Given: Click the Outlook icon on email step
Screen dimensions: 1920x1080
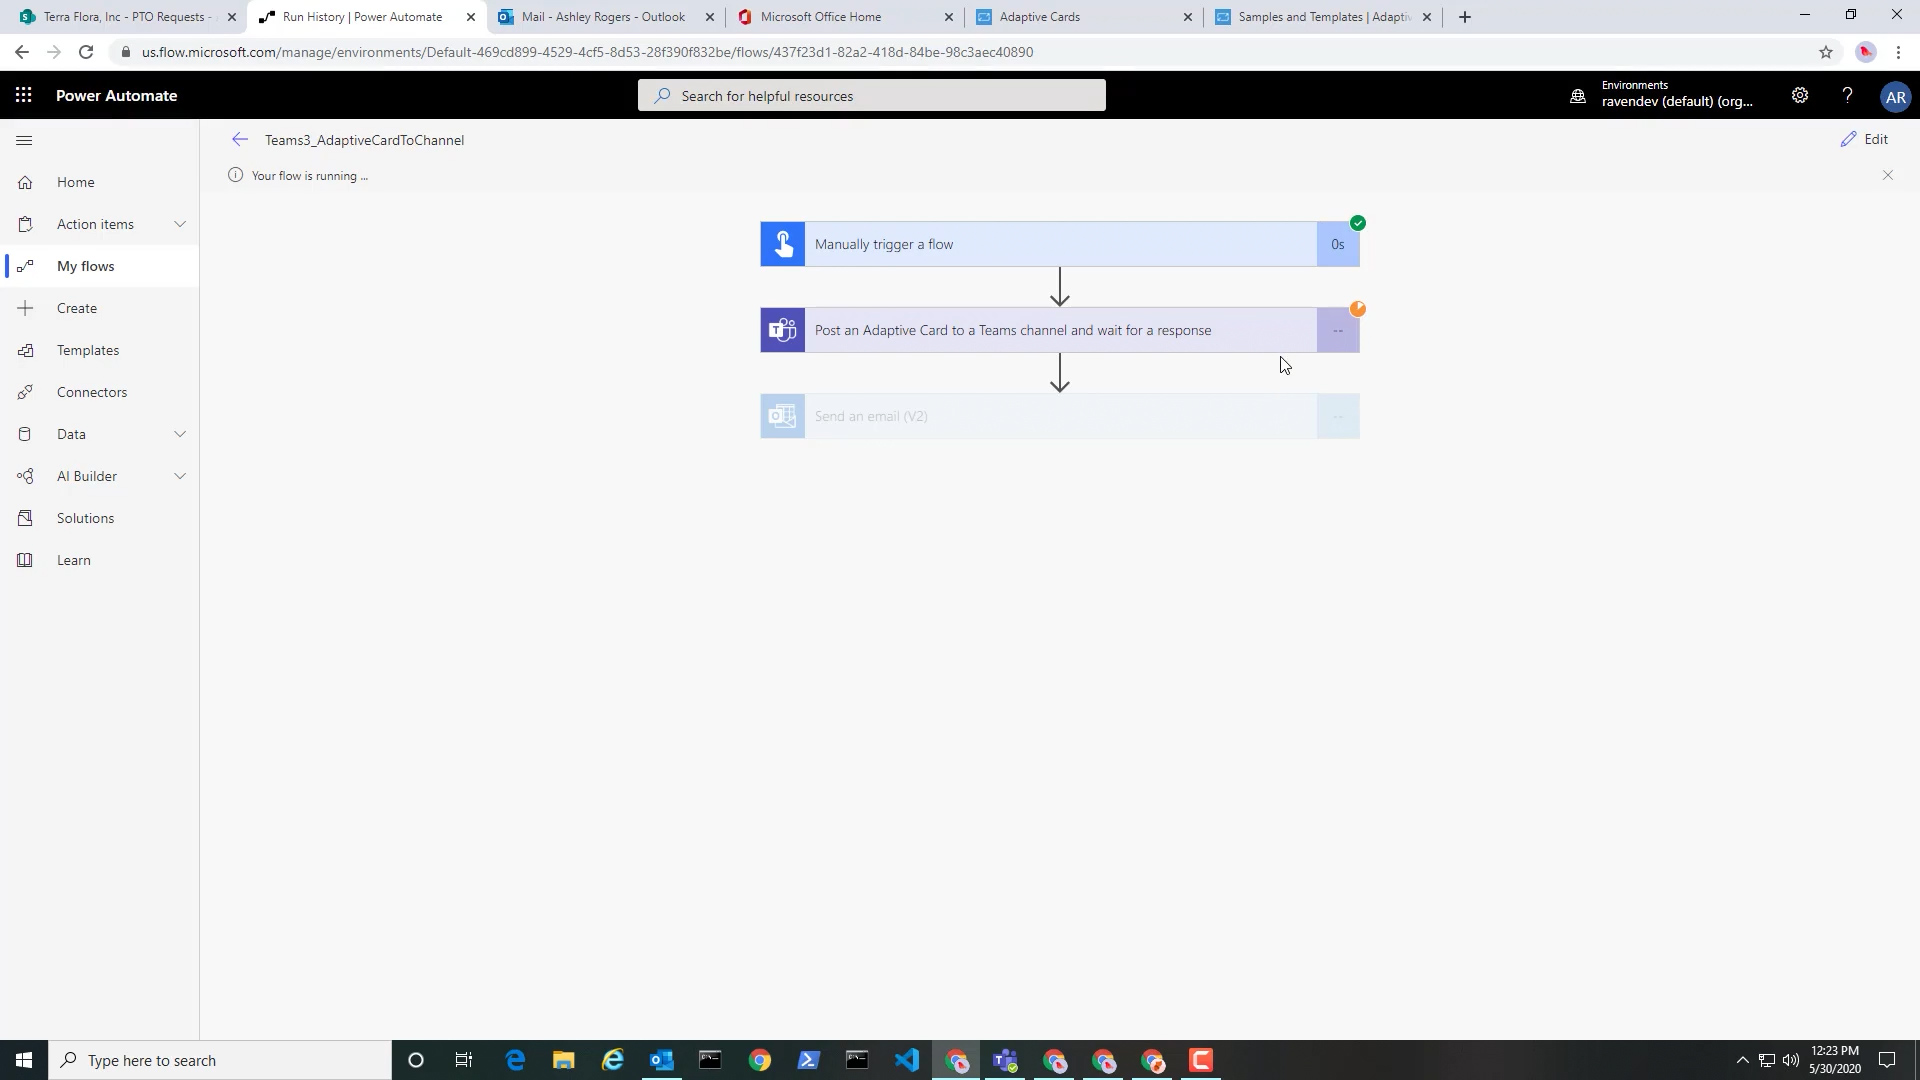Looking at the screenshot, I should pos(783,416).
